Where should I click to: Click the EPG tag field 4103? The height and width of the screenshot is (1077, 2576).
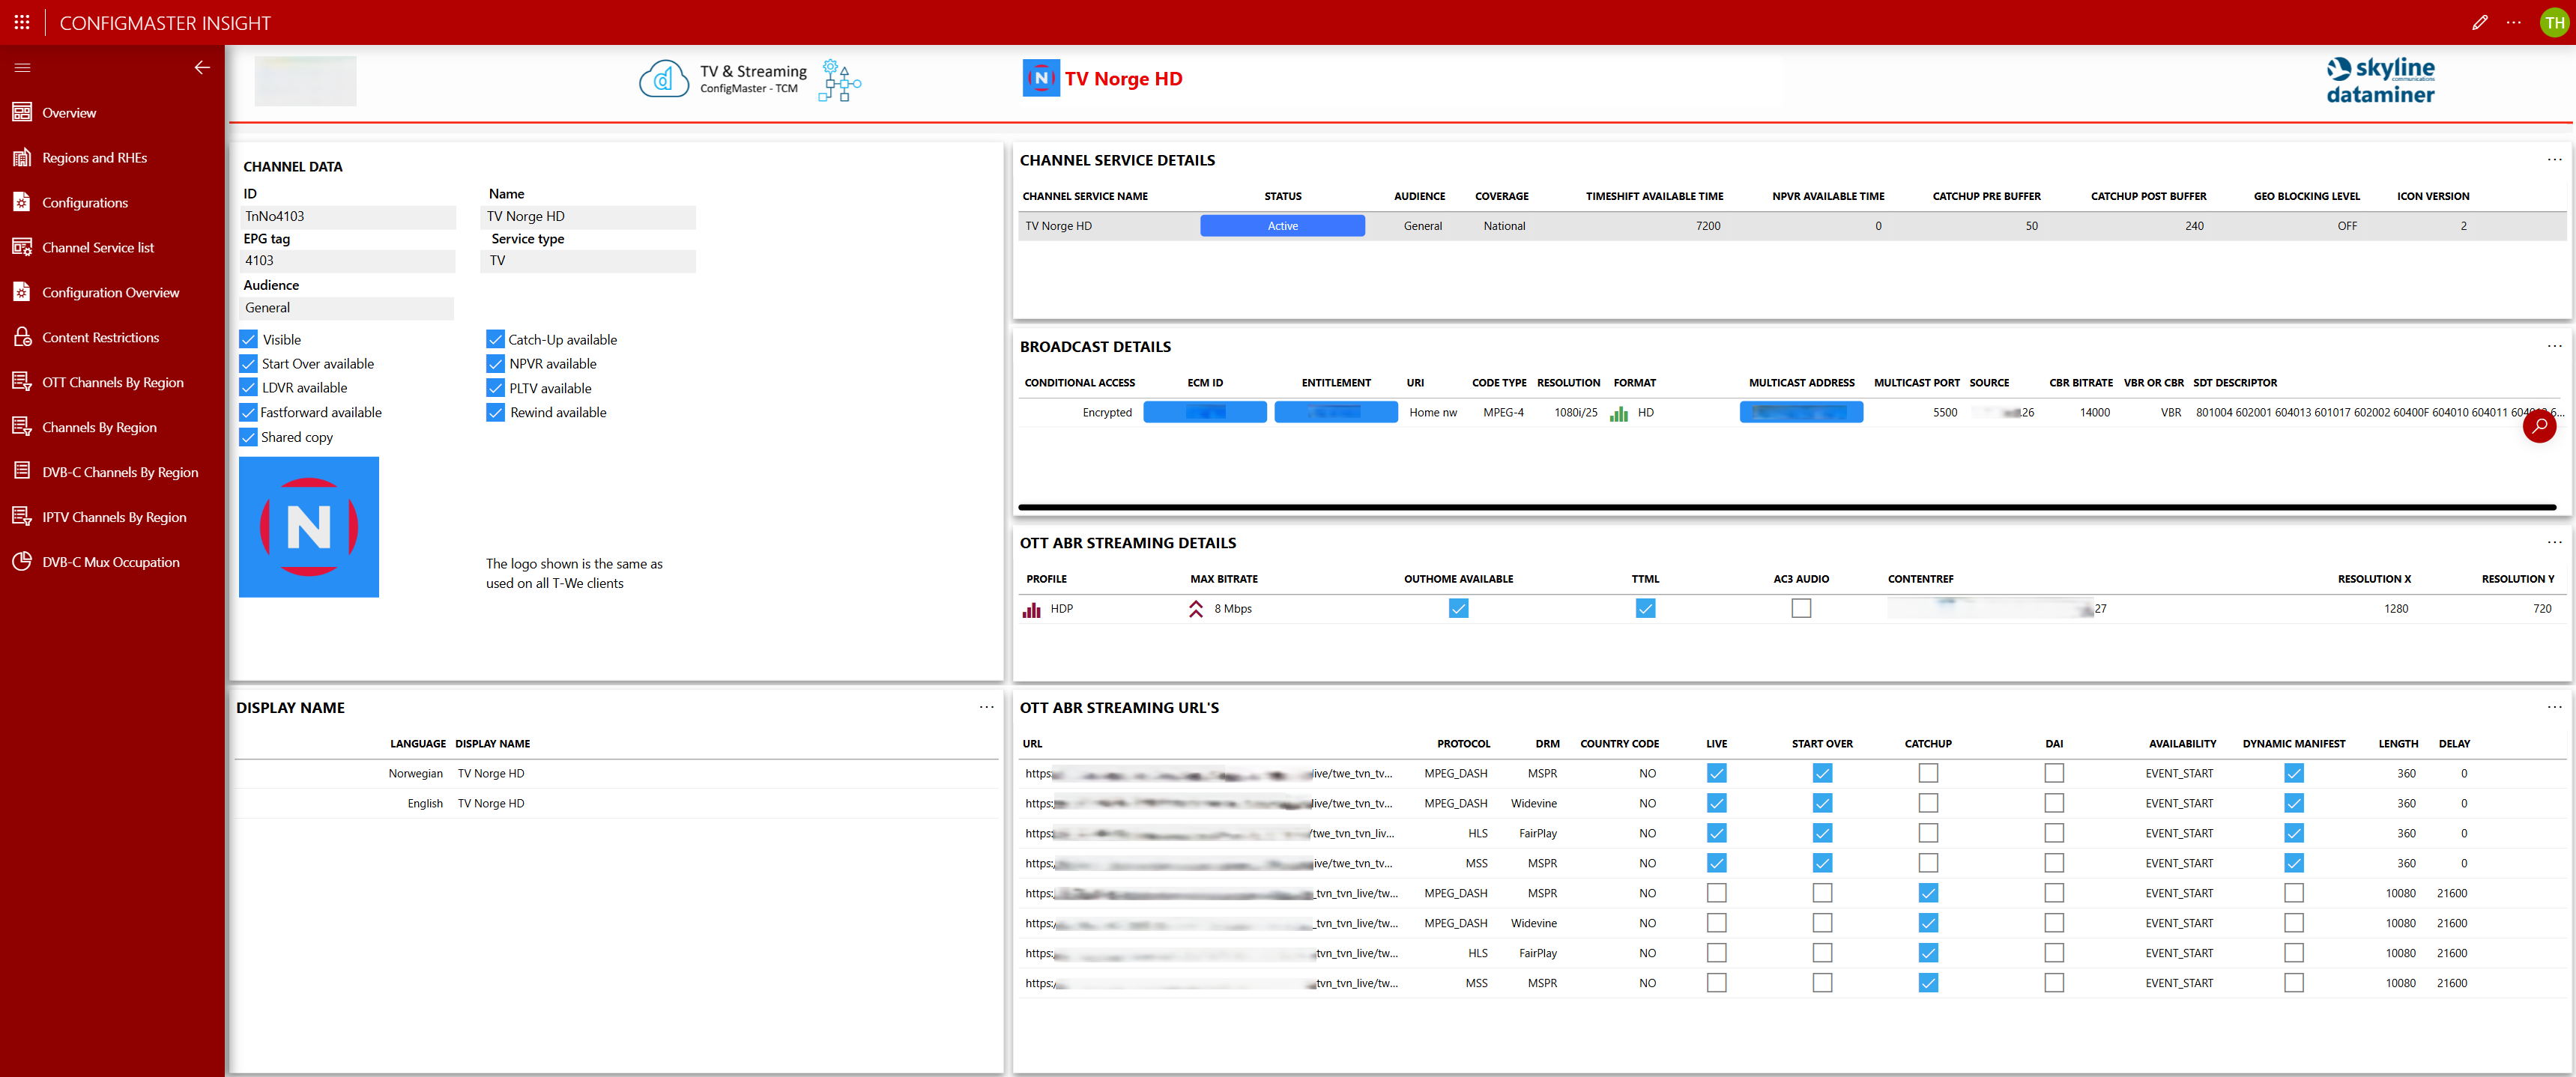[x=348, y=261]
